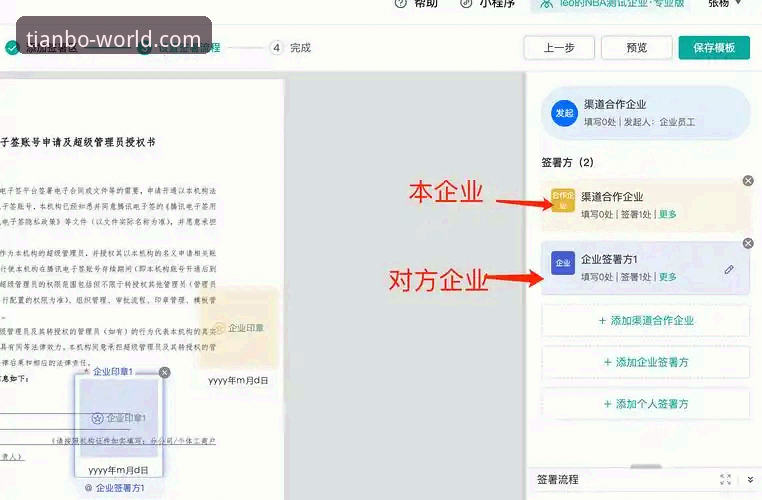The width and height of the screenshot is (762, 500).
Task: Open the 张杨 user dropdown
Action: [725, 4]
